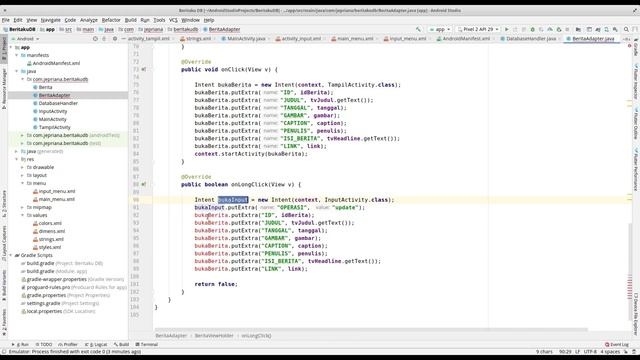Image resolution: width=640 pixels, height=360 pixels.
Task: Collapse the Gradle Scripts node
Action: (x=11, y=255)
